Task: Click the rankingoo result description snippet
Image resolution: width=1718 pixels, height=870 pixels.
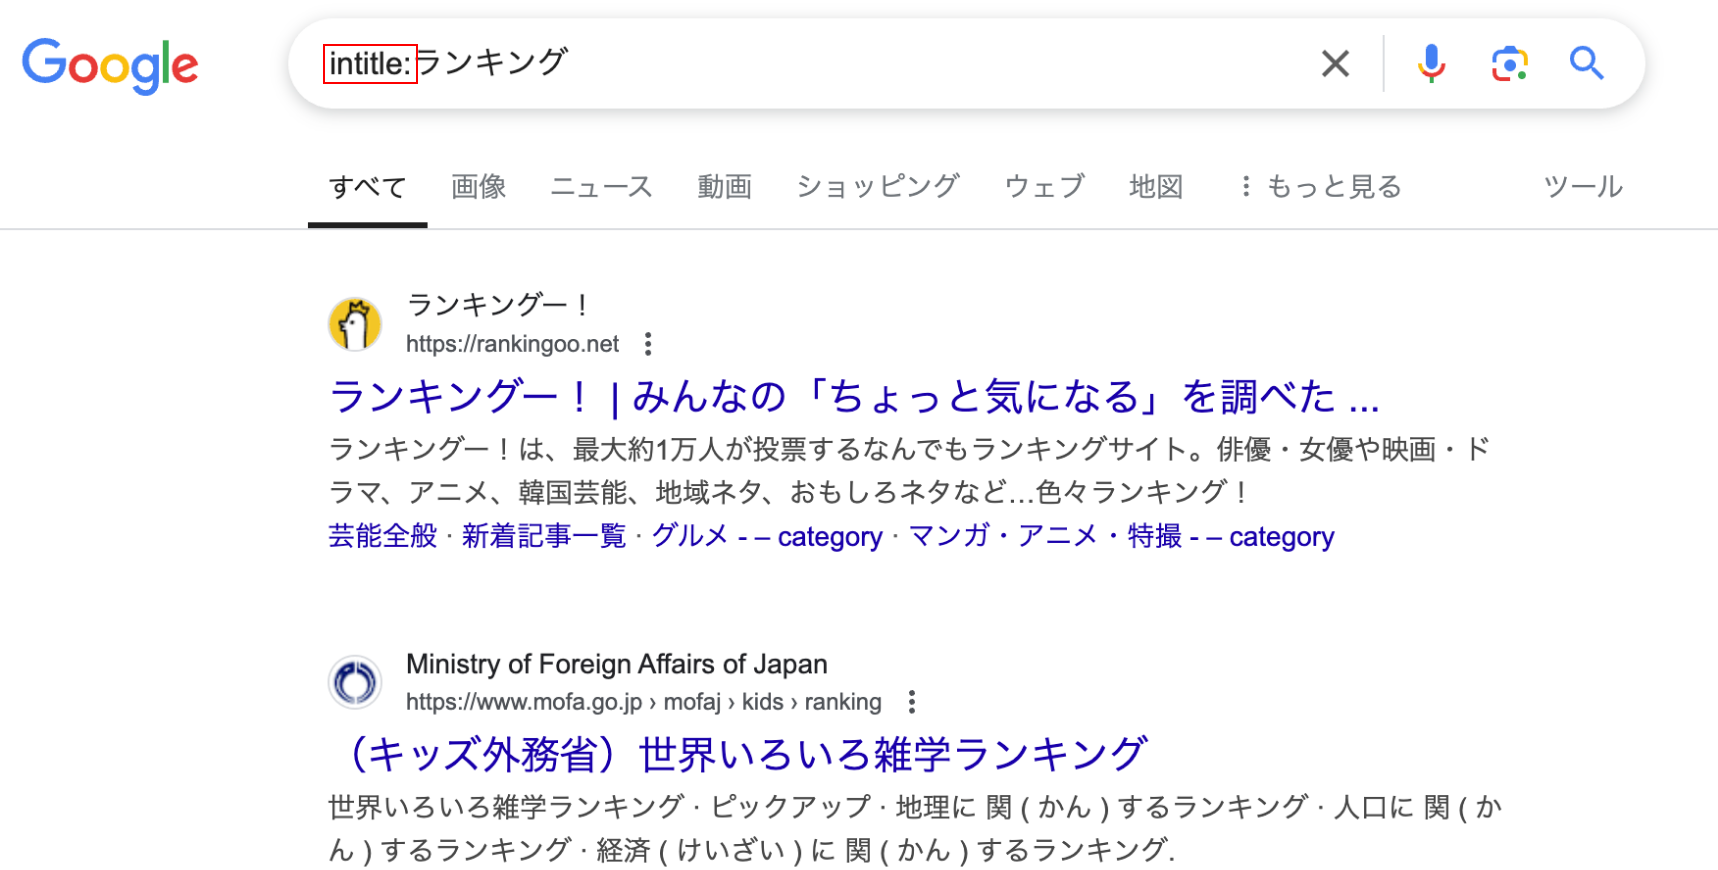Action: [x=909, y=470]
